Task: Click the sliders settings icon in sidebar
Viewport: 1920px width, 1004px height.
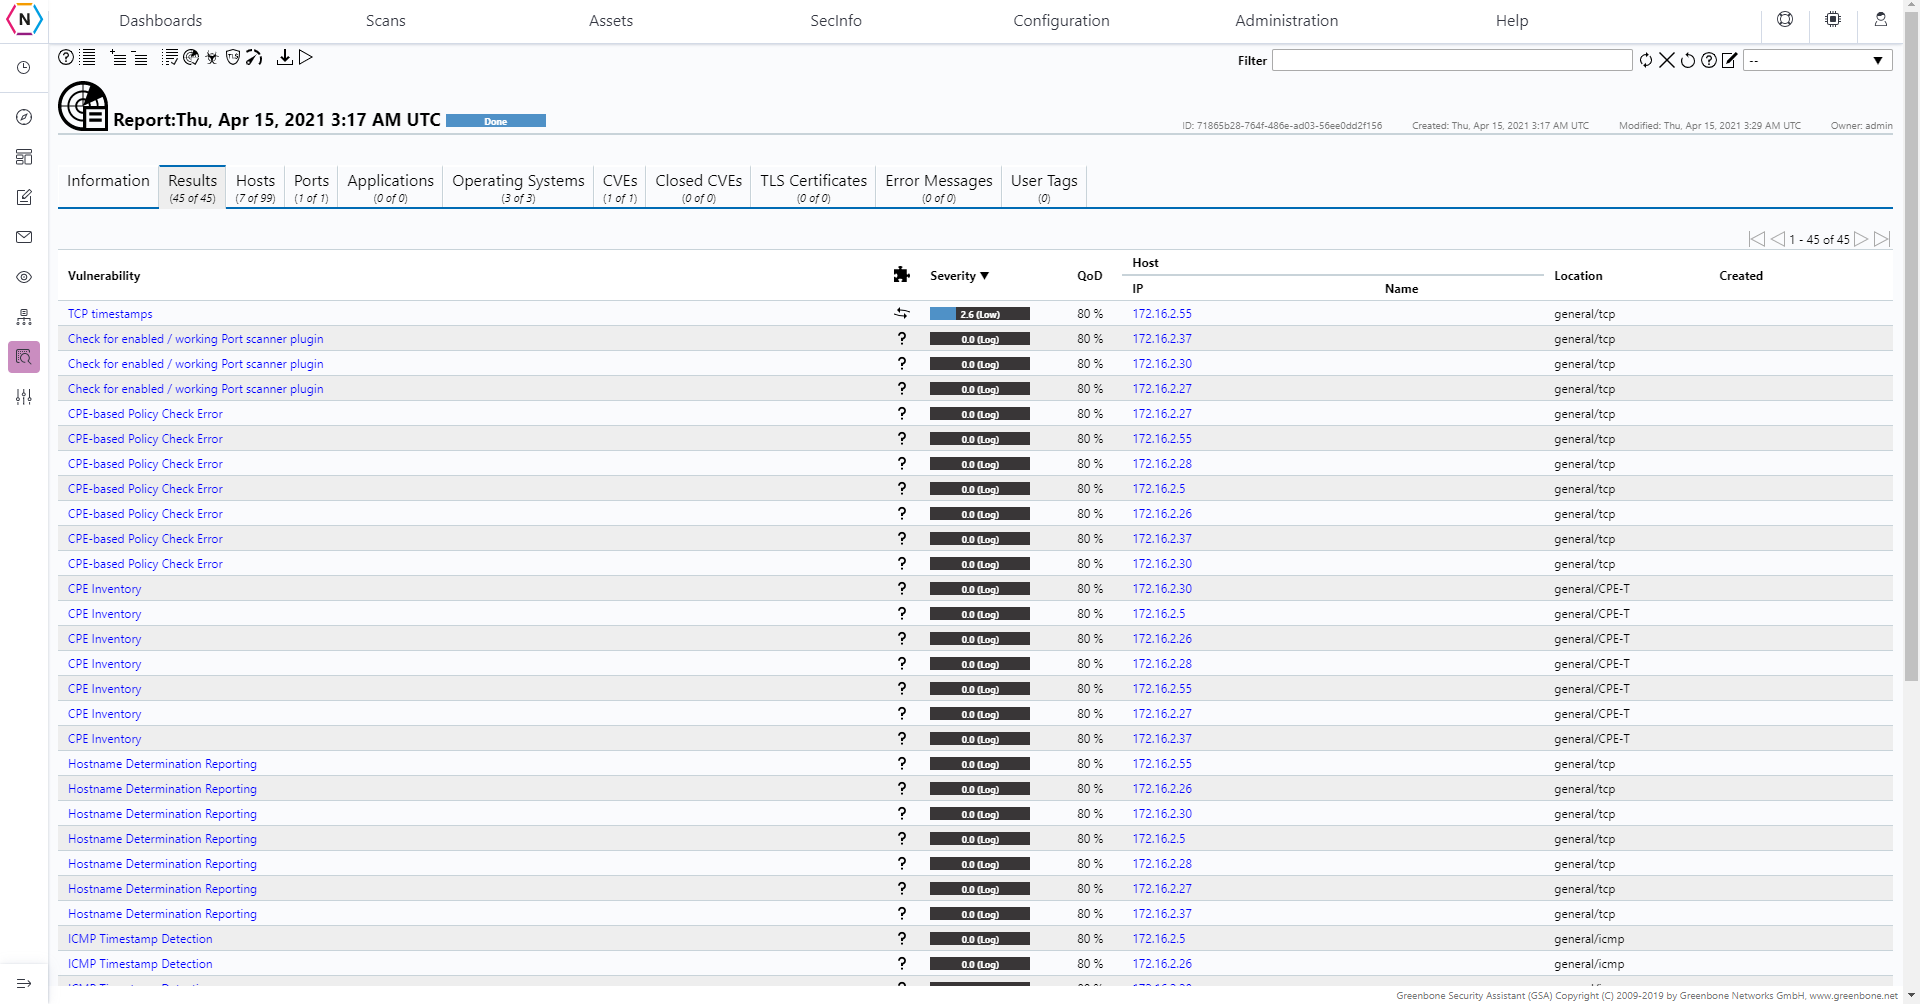Action: [x=24, y=397]
